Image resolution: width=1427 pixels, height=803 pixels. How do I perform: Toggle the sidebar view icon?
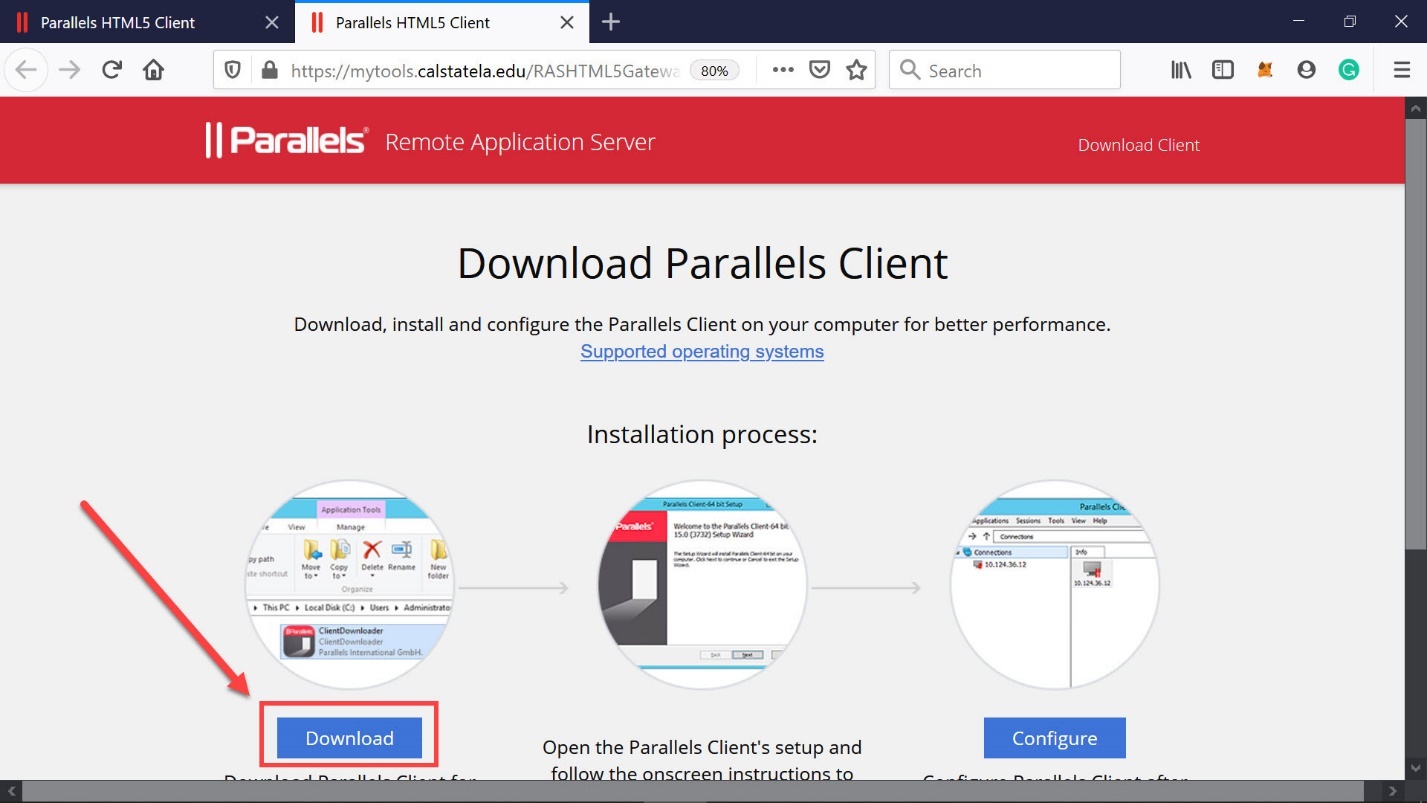coord(1222,70)
